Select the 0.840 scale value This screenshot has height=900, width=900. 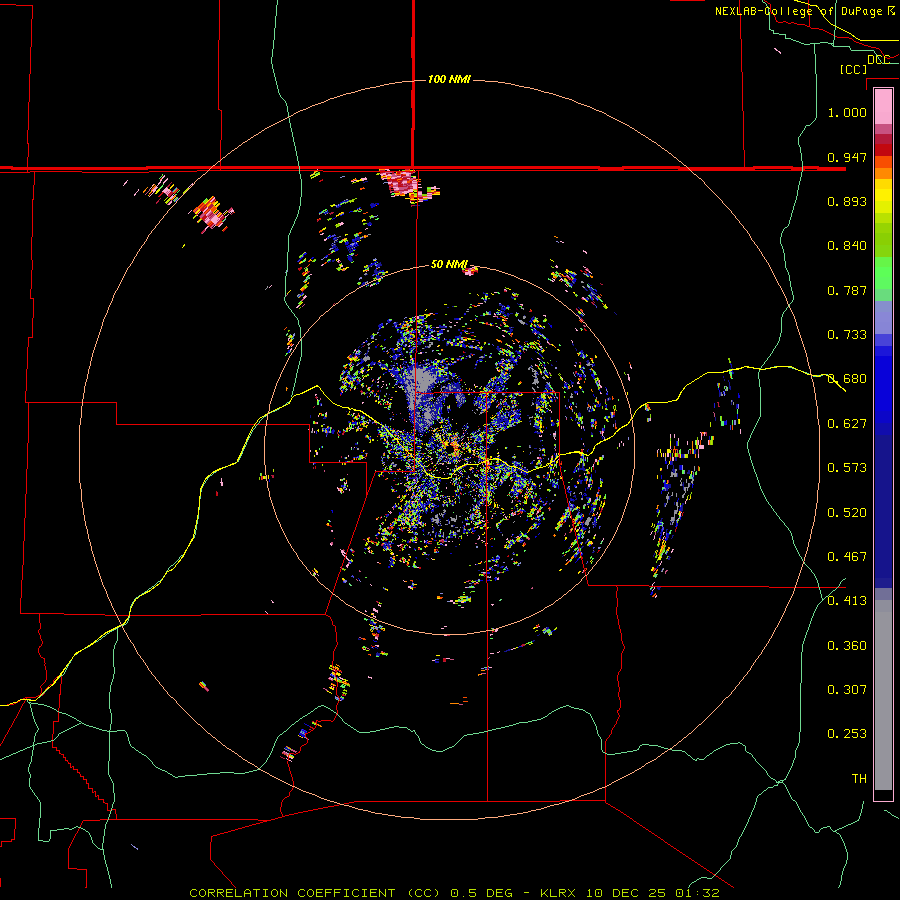click(x=847, y=246)
